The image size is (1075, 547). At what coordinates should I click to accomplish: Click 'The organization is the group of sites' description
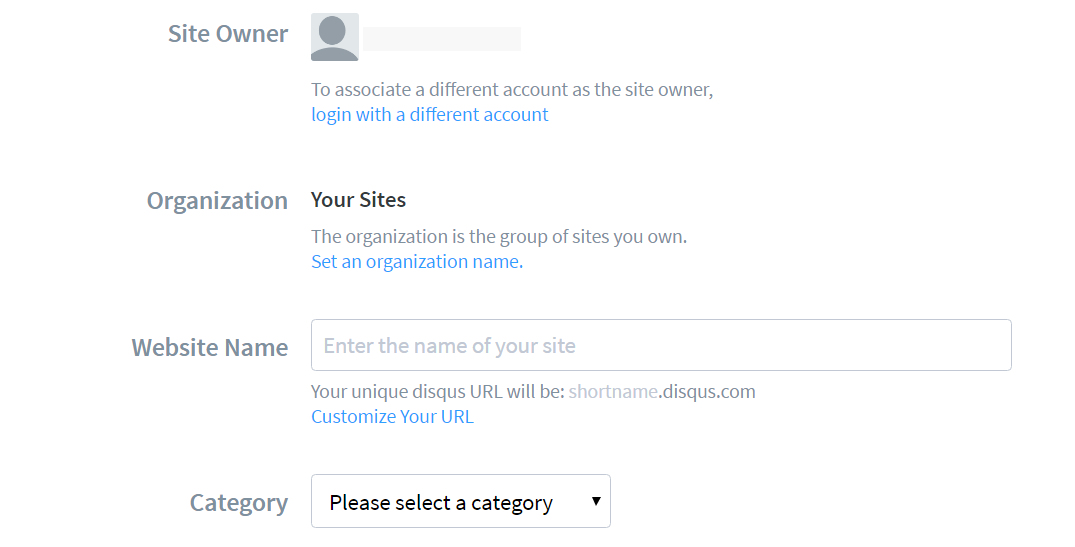pyautogui.click(x=498, y=237)
